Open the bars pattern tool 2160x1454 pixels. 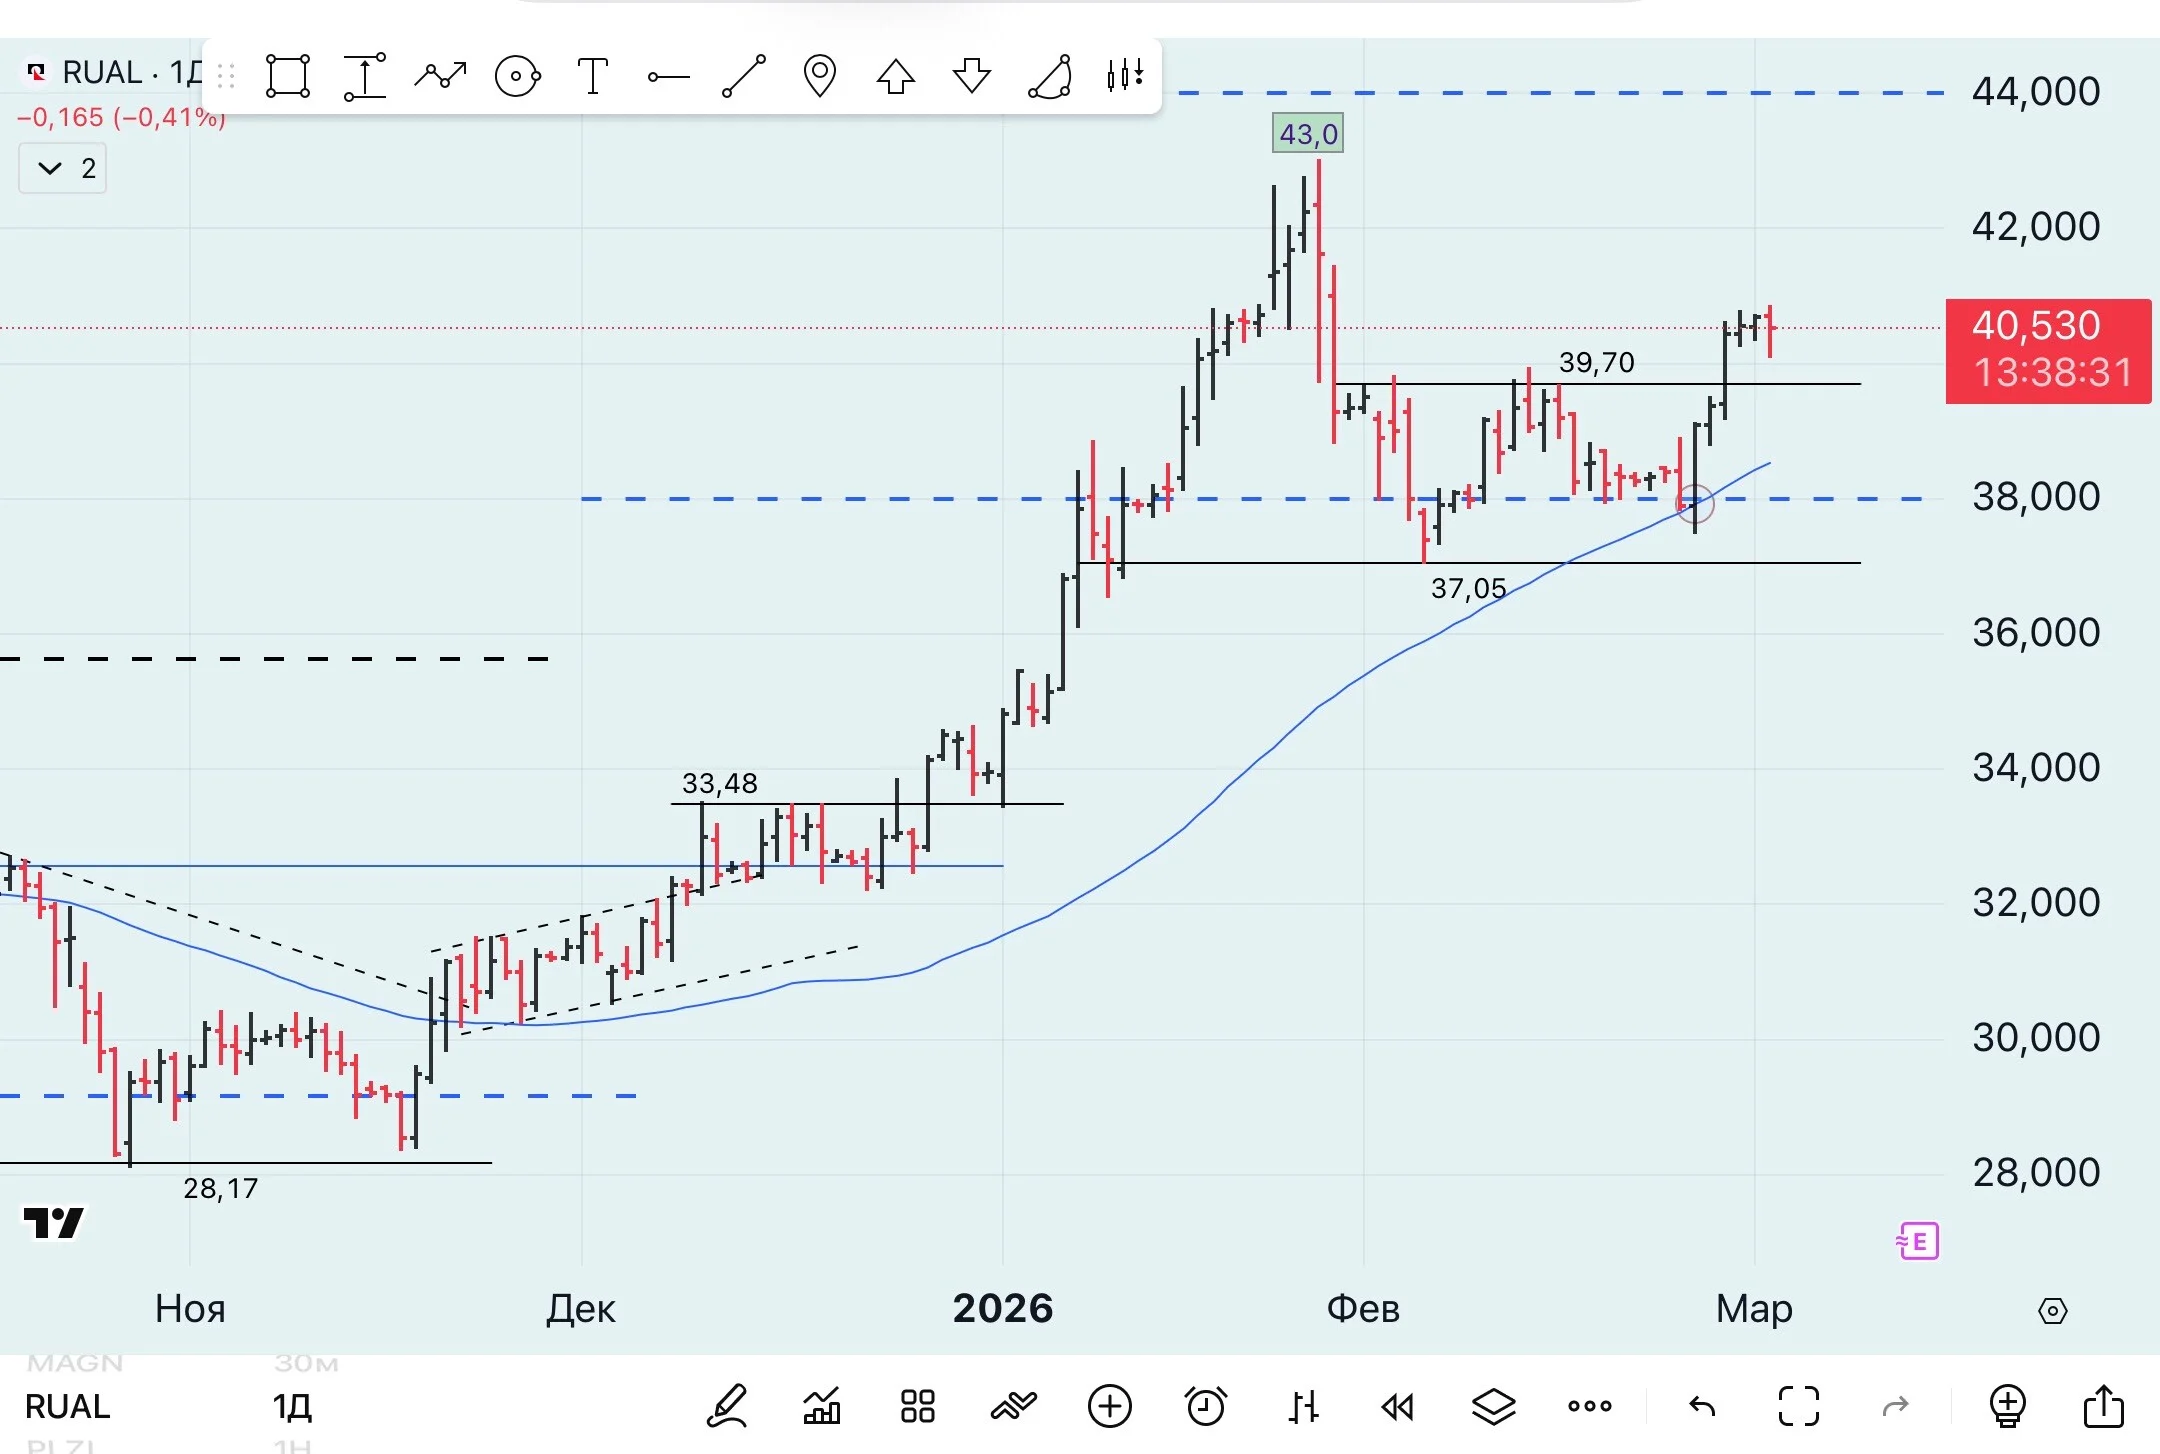(x=1125, y=75)
